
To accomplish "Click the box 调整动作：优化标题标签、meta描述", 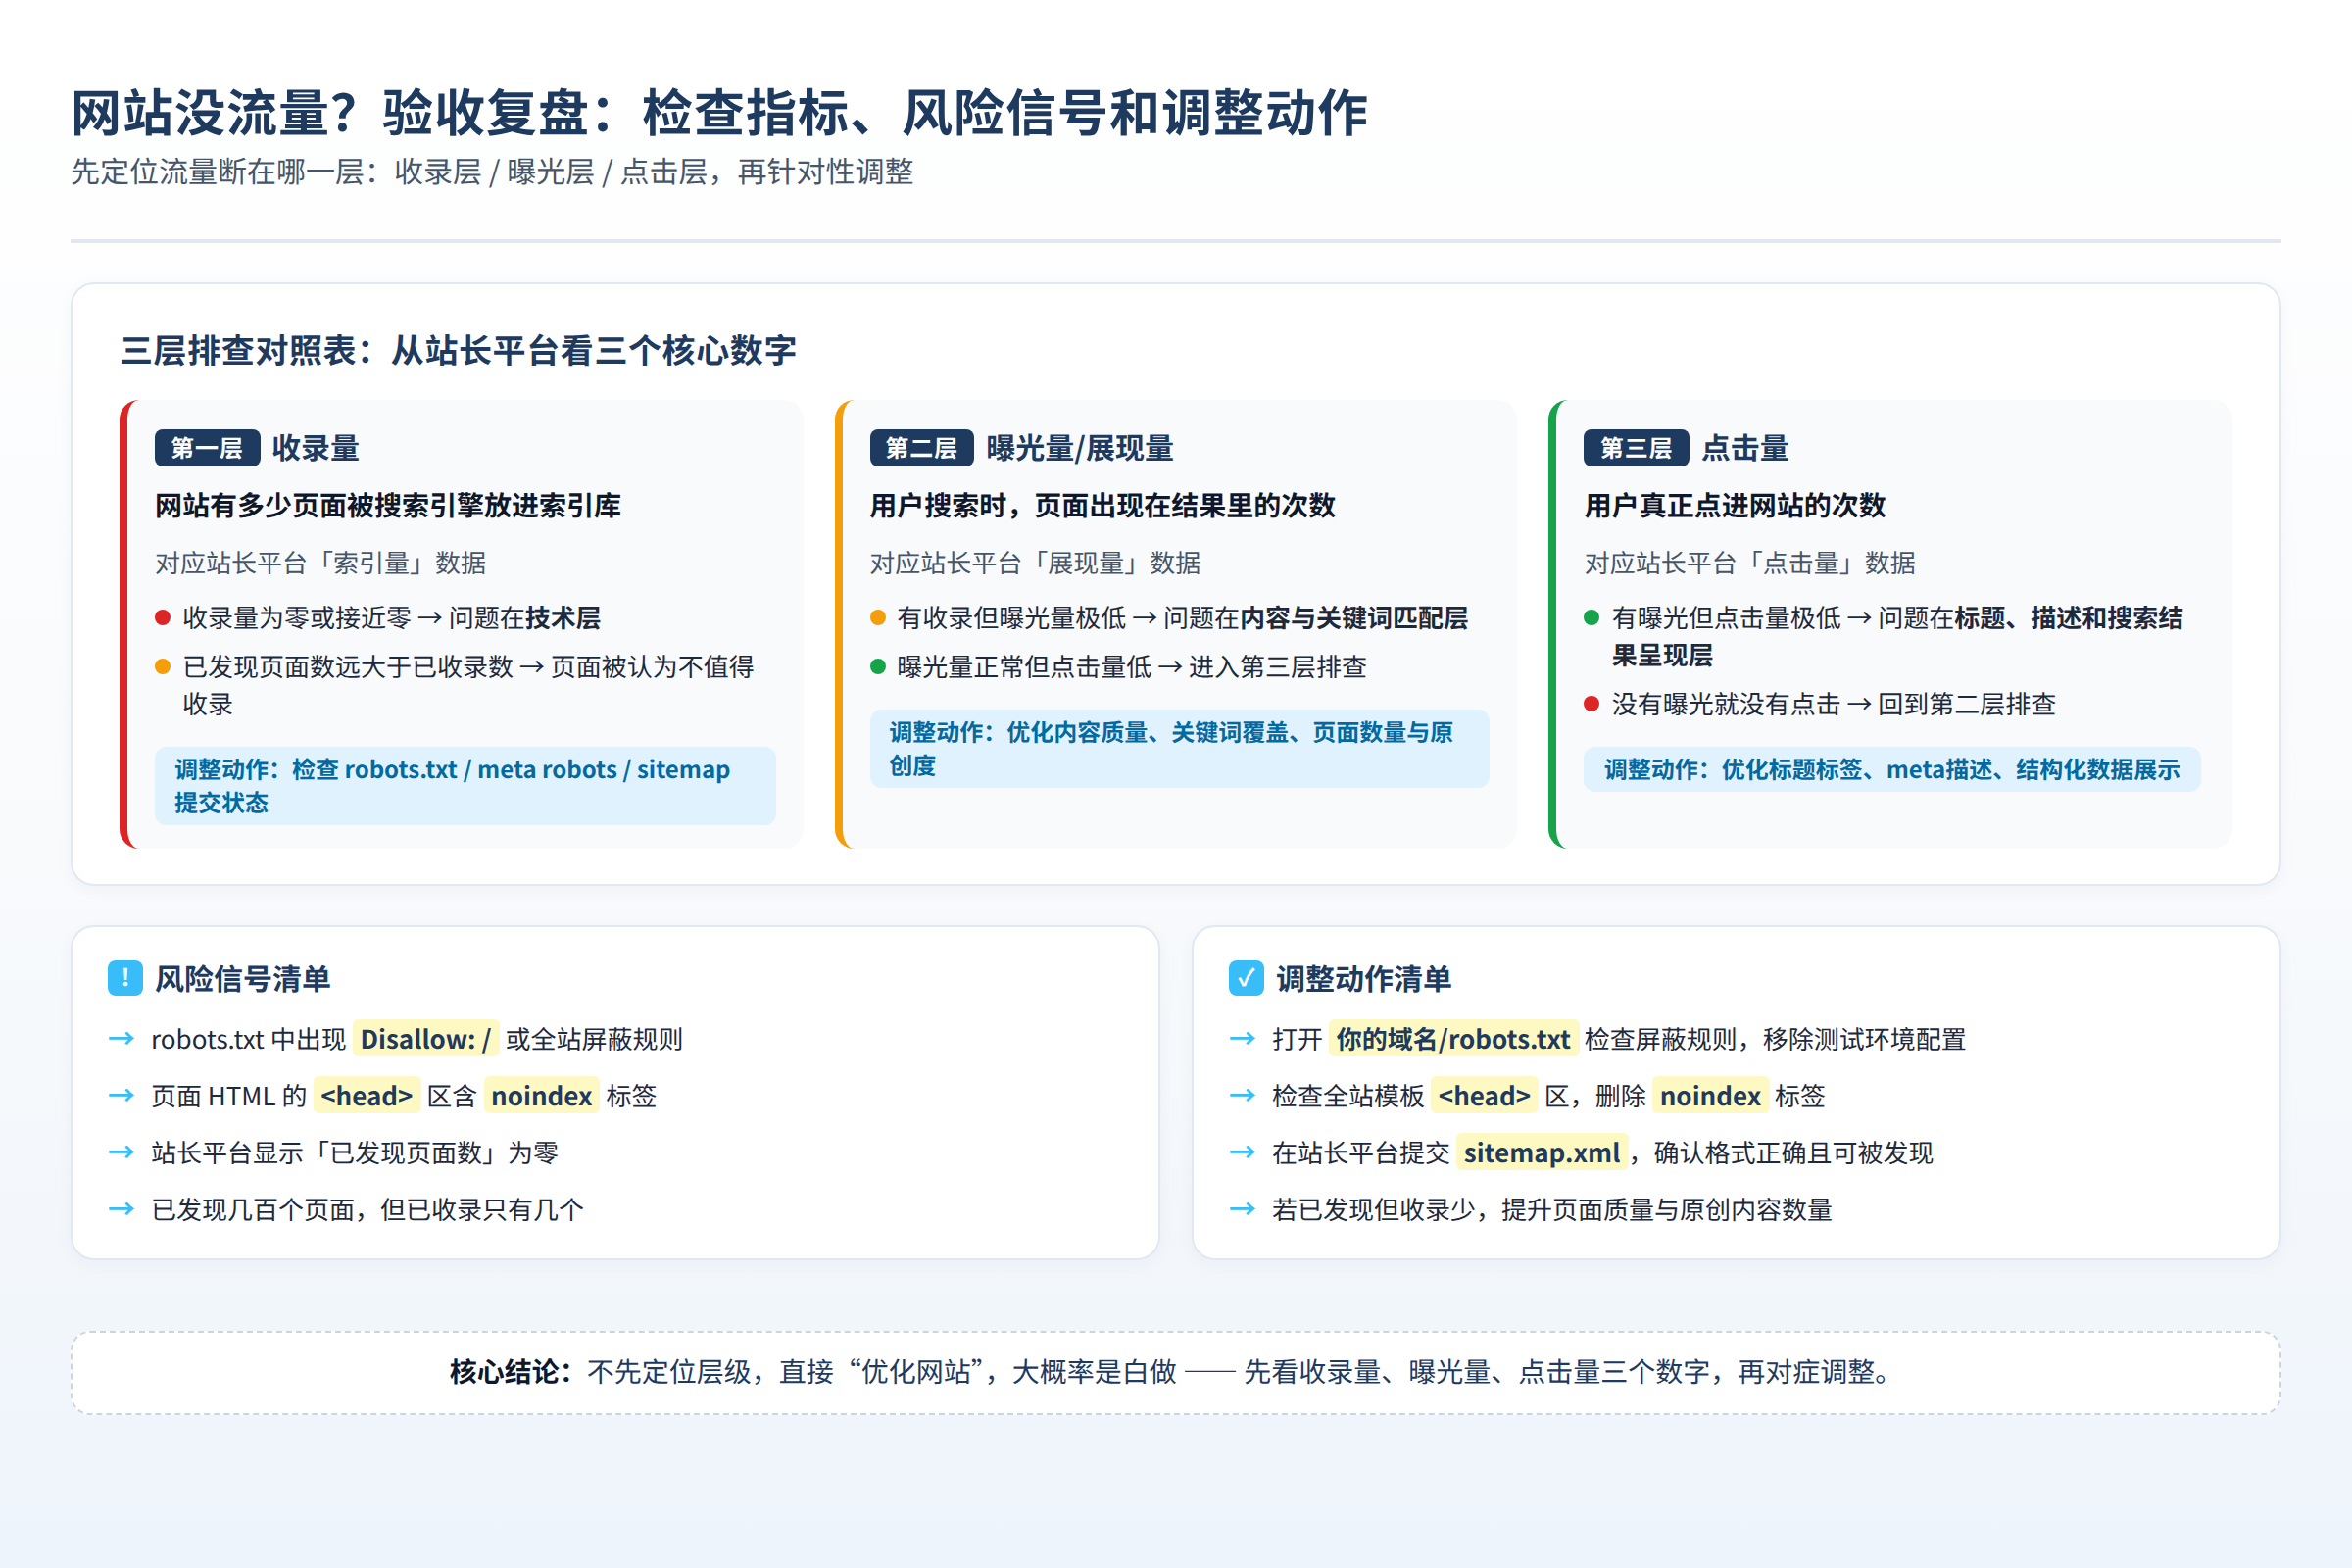I will 1892,769.
